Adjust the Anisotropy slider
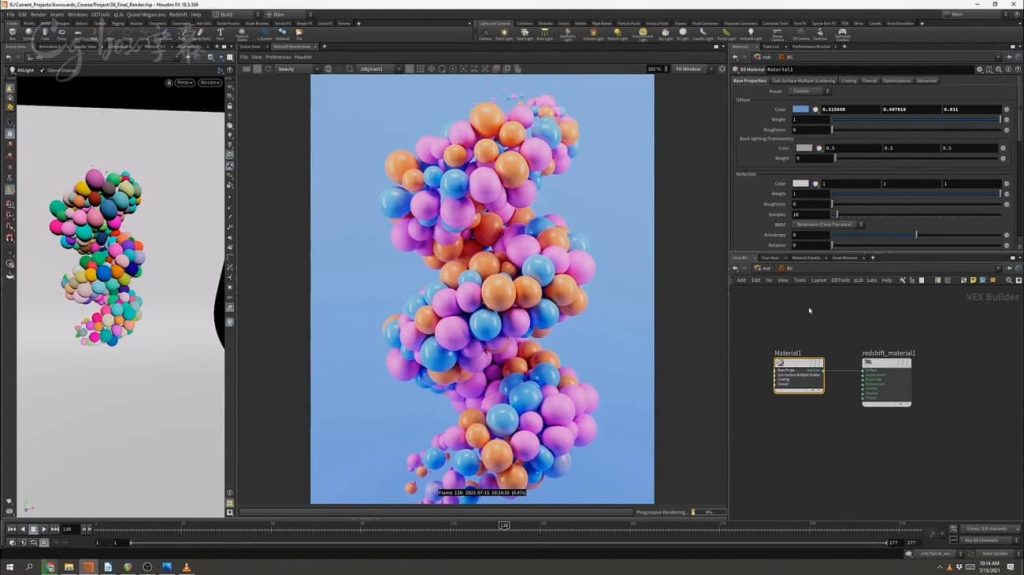The width and height of the screenshot is (1024, 575). [x=916, y=235]
